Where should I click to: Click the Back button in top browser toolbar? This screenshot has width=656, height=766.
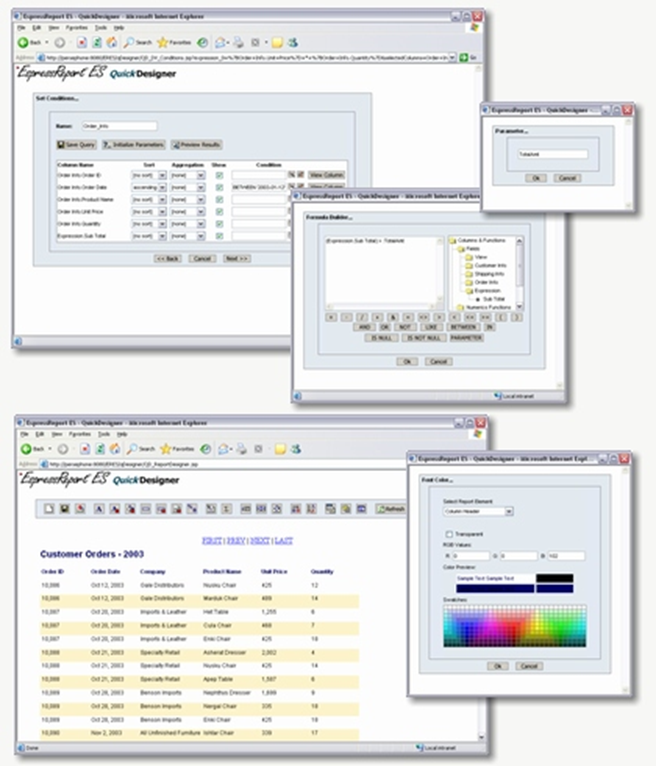click(x=32, y=42)
